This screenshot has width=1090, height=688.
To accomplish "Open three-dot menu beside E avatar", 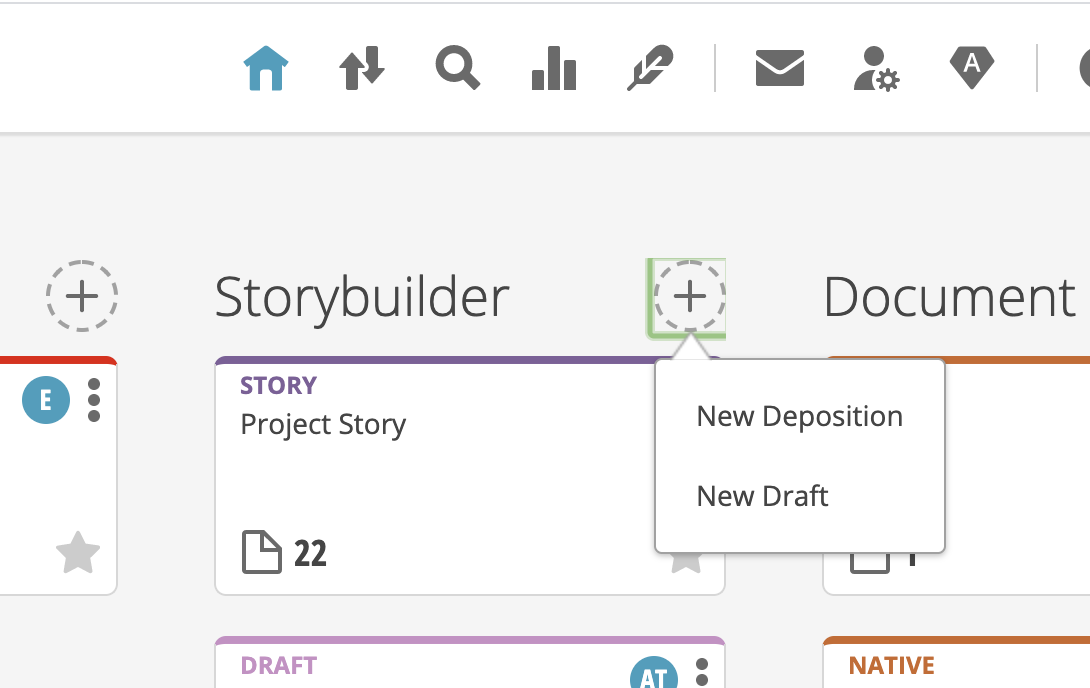I will pos(94,400).
